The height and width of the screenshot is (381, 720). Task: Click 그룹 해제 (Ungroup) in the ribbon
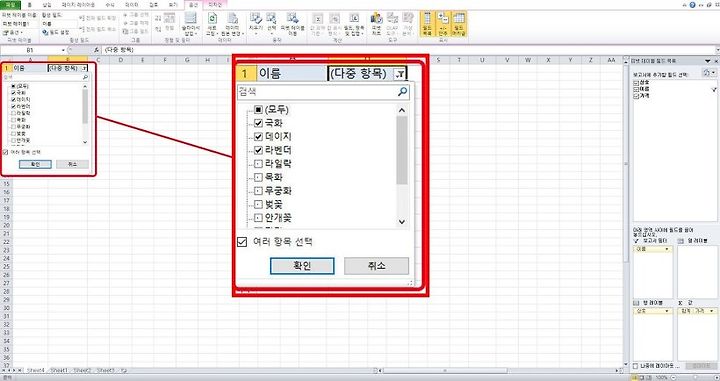tap(135, 23)
